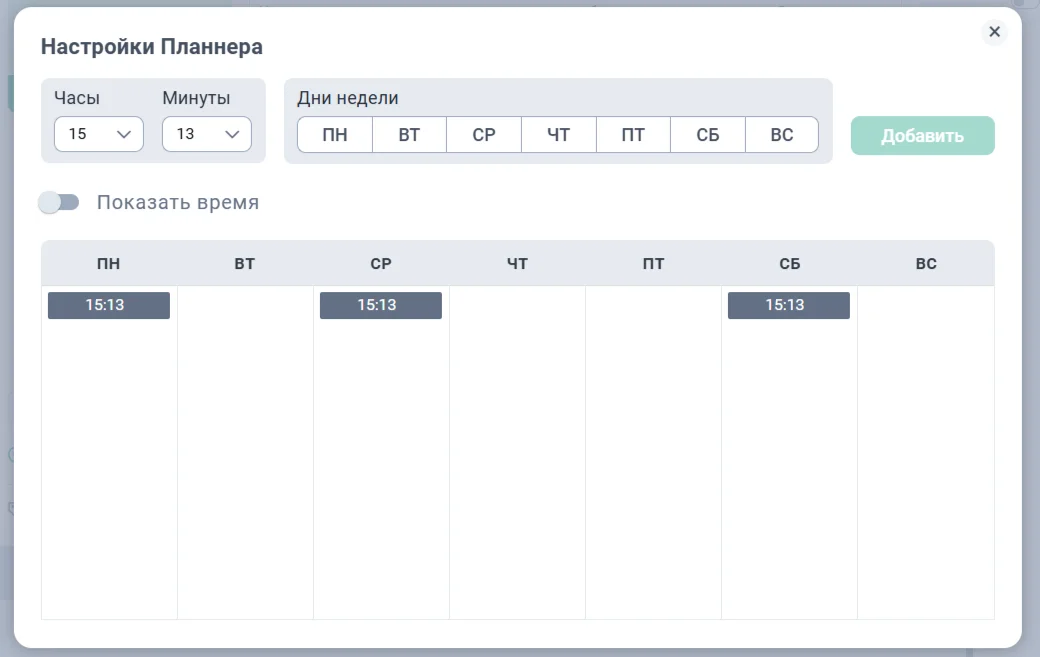The height and width of the screenshot is (657, 1040).
Task: Toggle the ПН day selector button
Action: [335, 135]
